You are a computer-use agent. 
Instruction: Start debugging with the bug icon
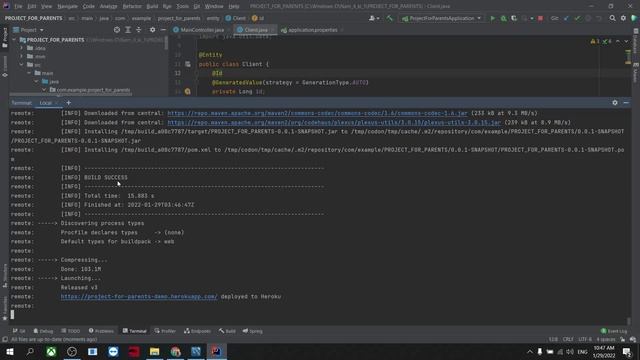point(503,18)
